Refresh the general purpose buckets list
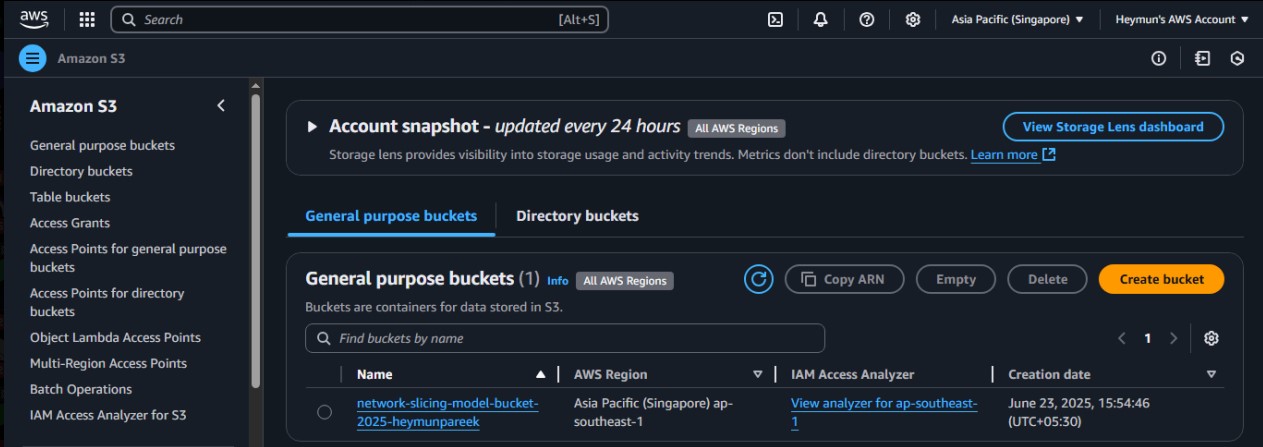 [x=759, y=279]
